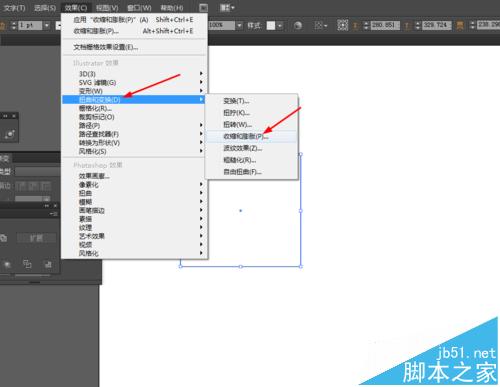Open the stroke weight dropdown arrow
Screen dimensions: 500x387
coord(47,25)
